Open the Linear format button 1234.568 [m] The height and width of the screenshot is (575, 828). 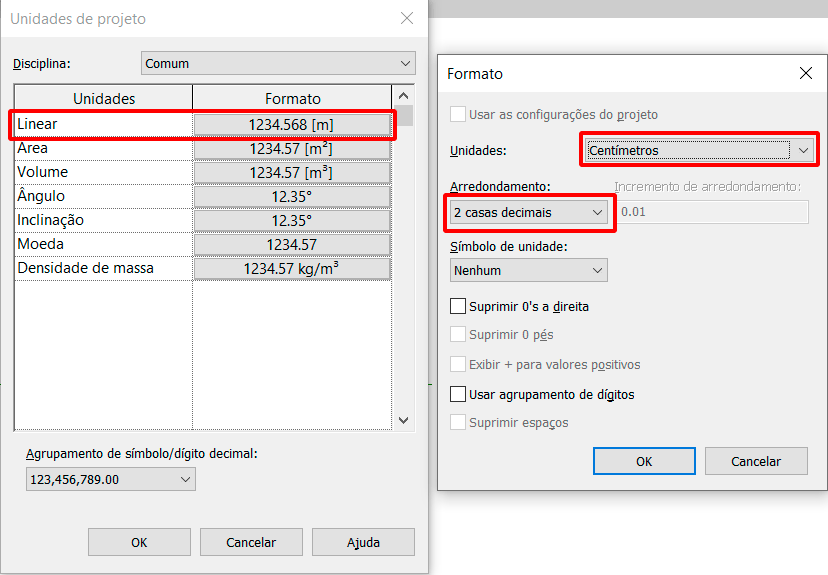point(292,125)
